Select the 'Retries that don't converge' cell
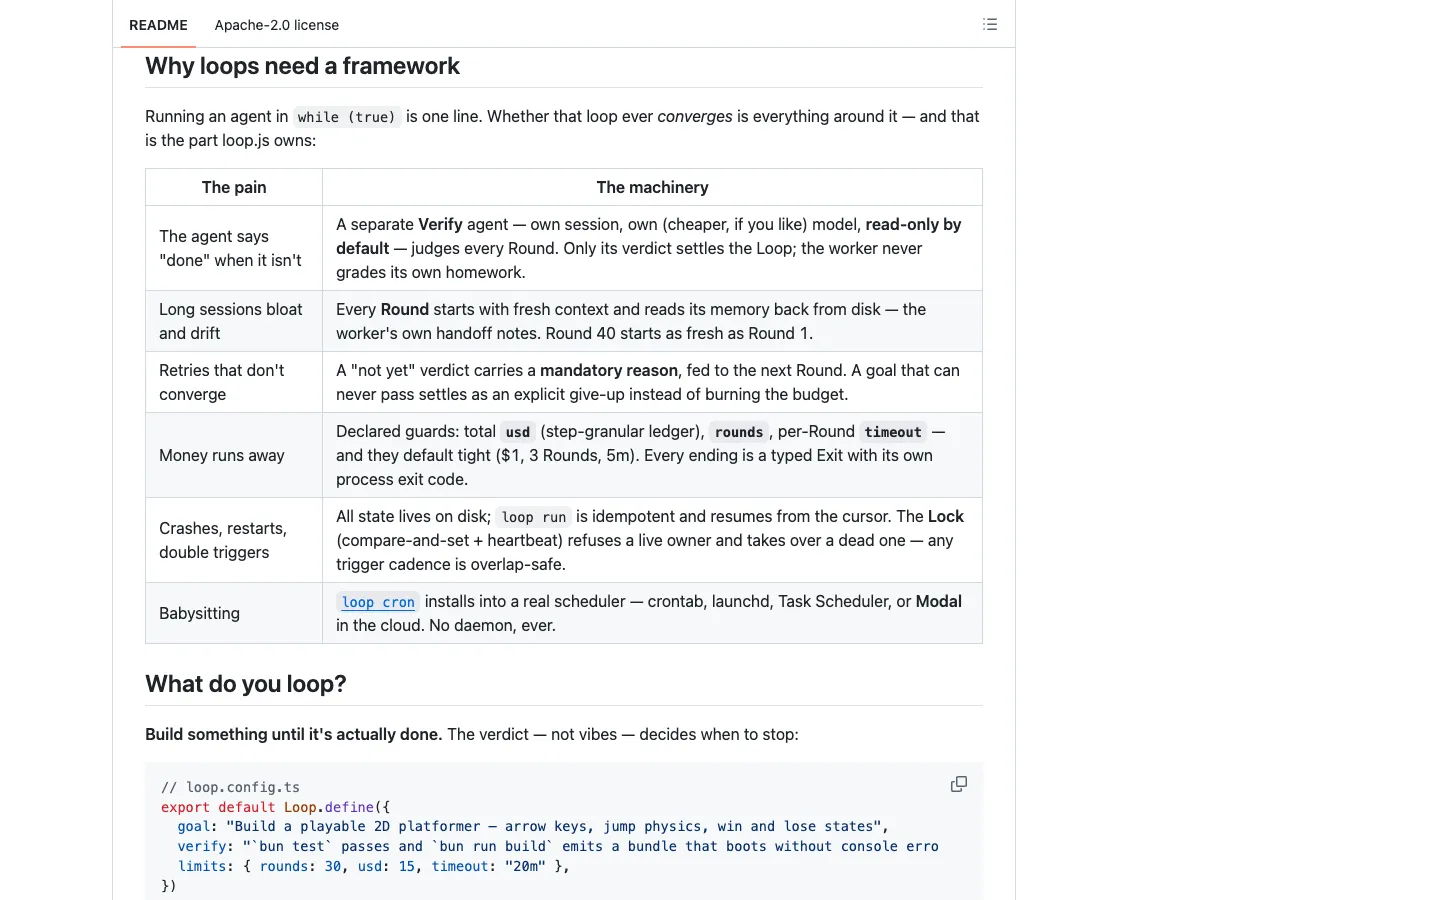 coord(234,382)
